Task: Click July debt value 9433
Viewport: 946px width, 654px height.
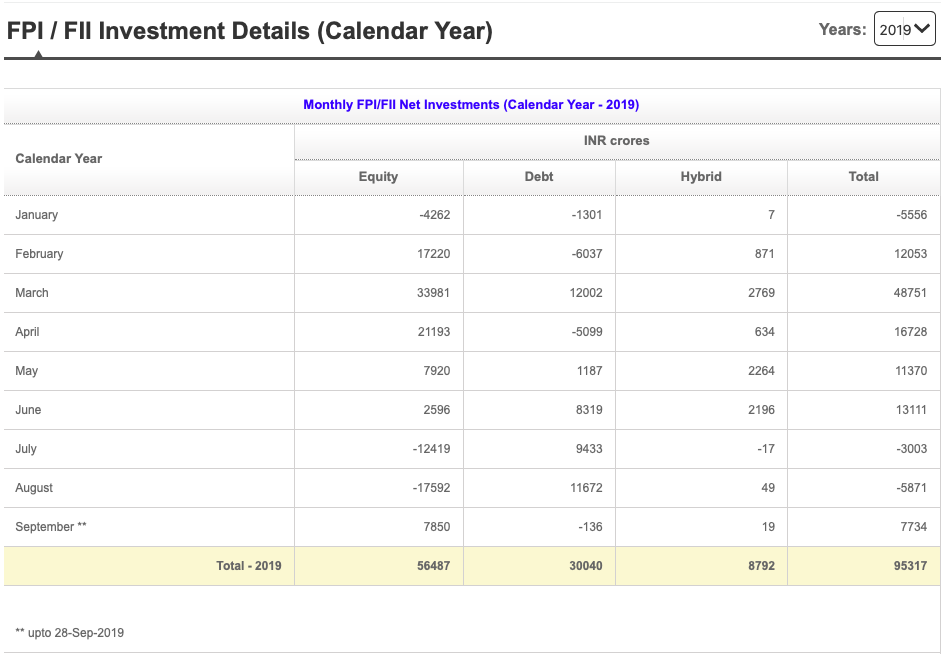Action: coord(589,449)
